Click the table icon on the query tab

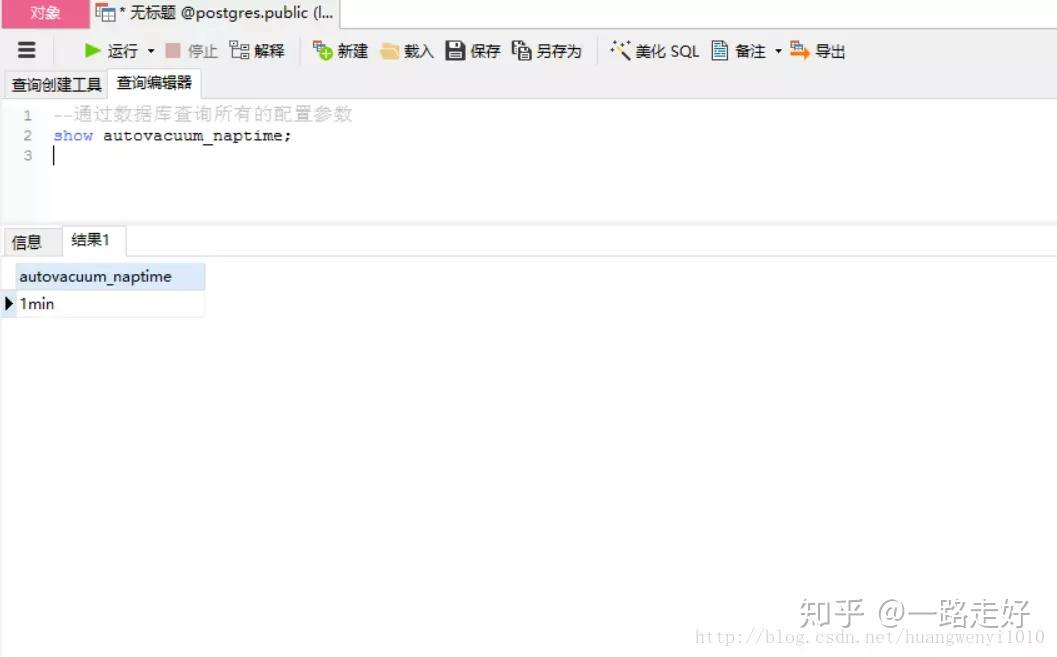(x=105, y=13)
